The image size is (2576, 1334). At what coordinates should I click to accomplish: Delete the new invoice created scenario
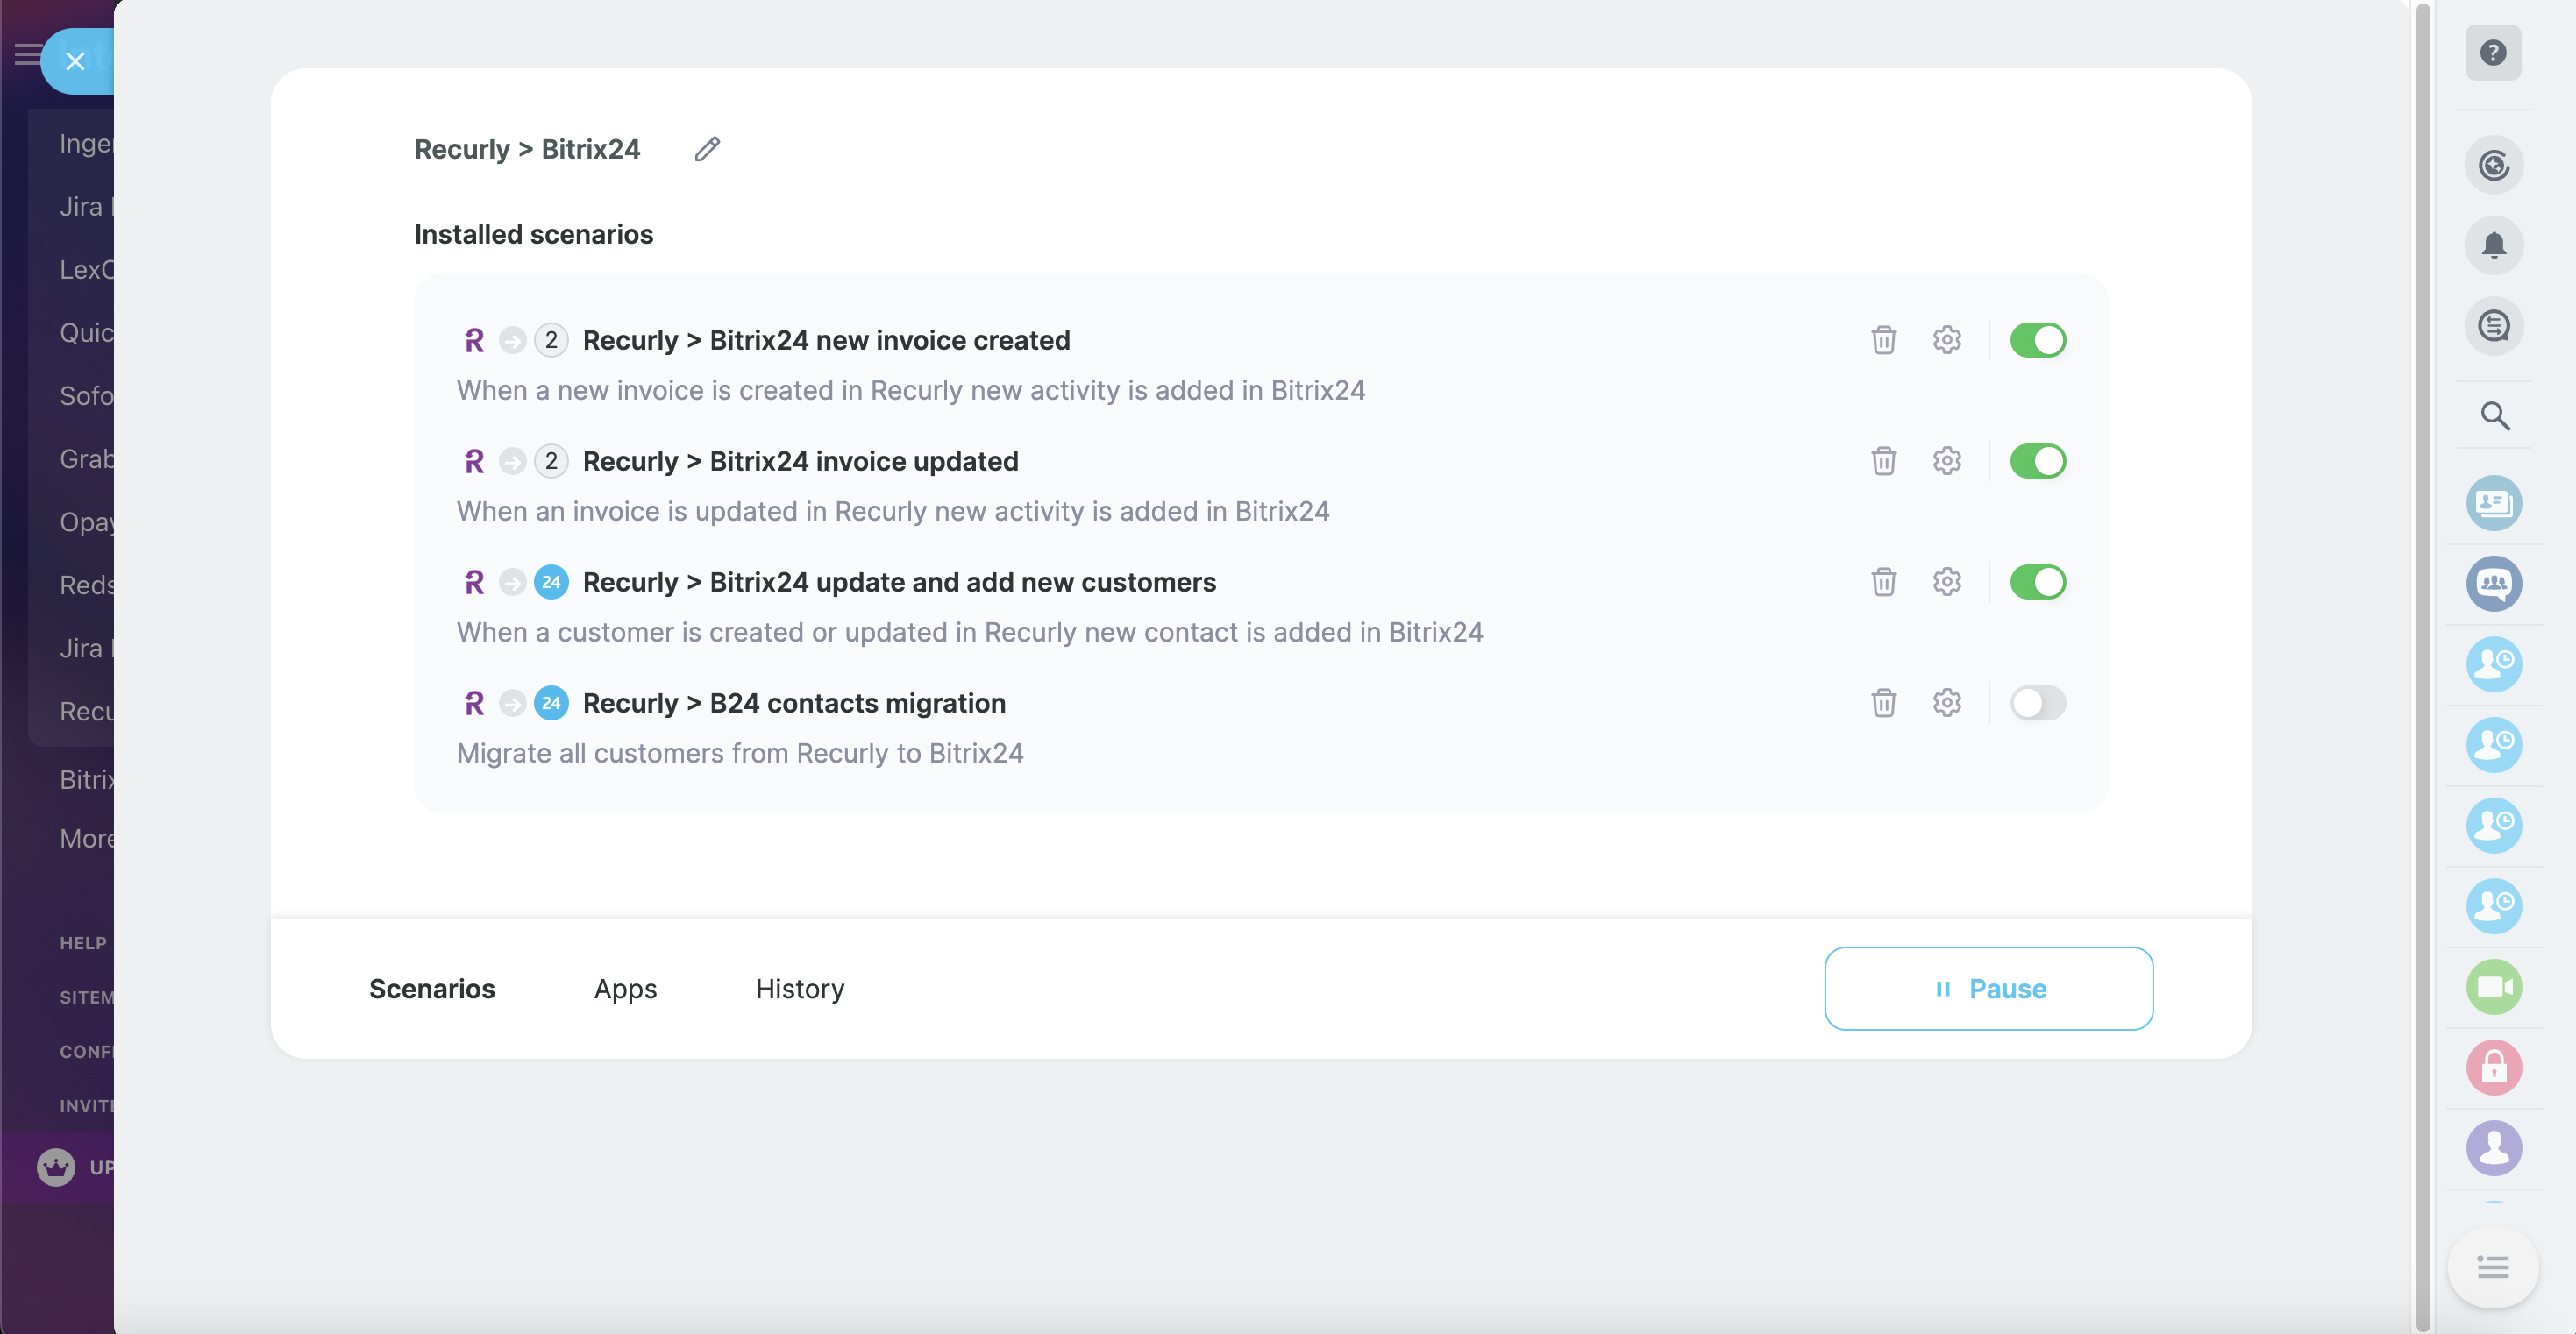click(x=1883, y=340)
